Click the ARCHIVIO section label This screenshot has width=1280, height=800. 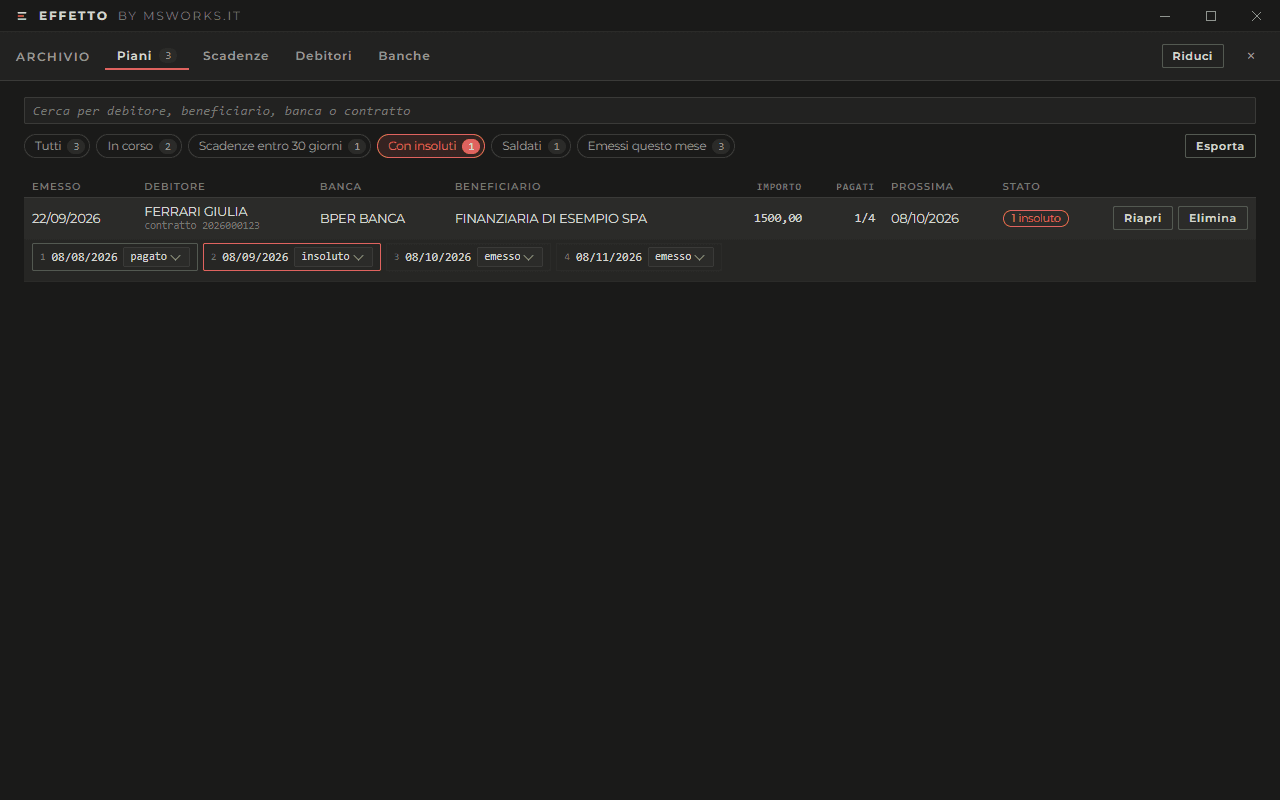(x=53, y=57)
